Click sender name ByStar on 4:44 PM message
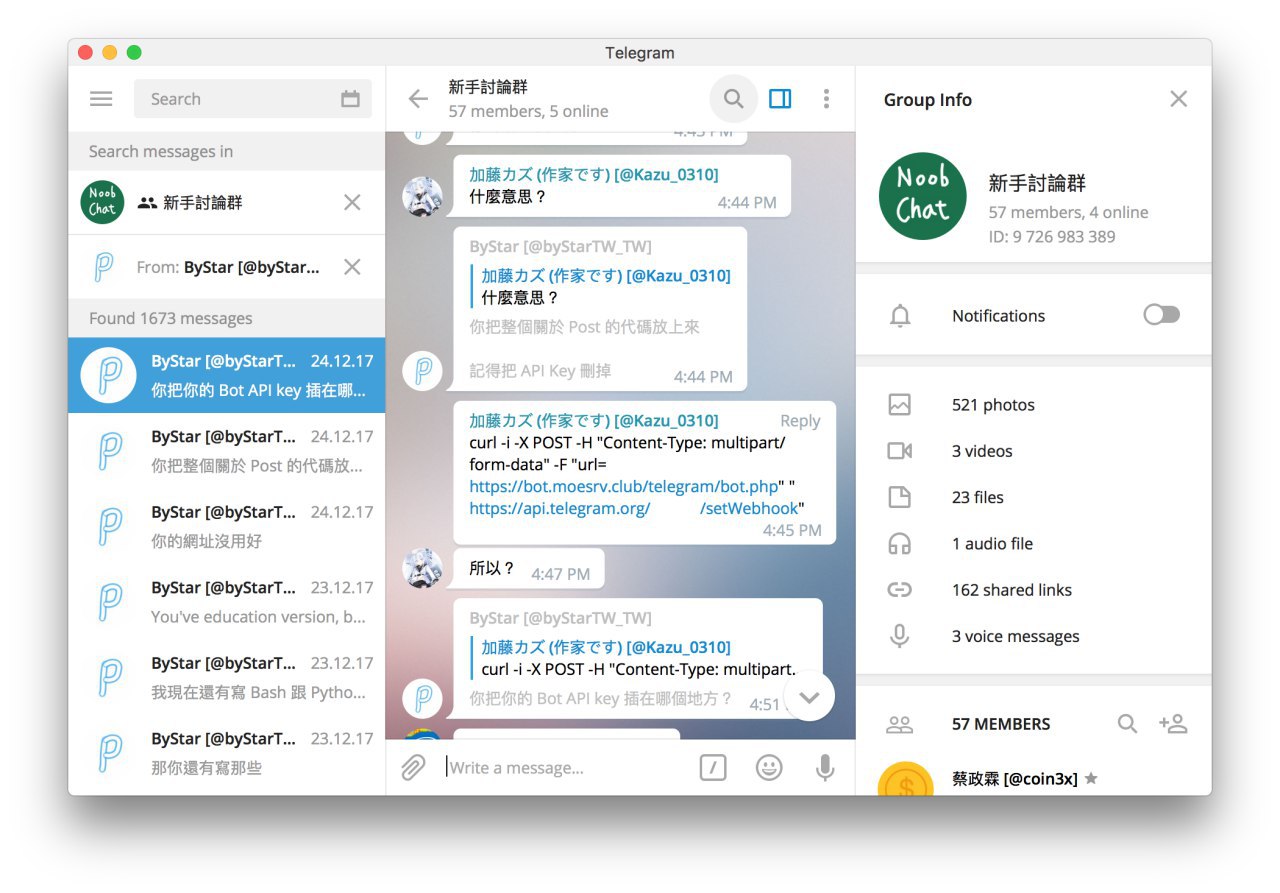Image resolution: width=1280 pixels, height=893 pixels. pos(560,246)
